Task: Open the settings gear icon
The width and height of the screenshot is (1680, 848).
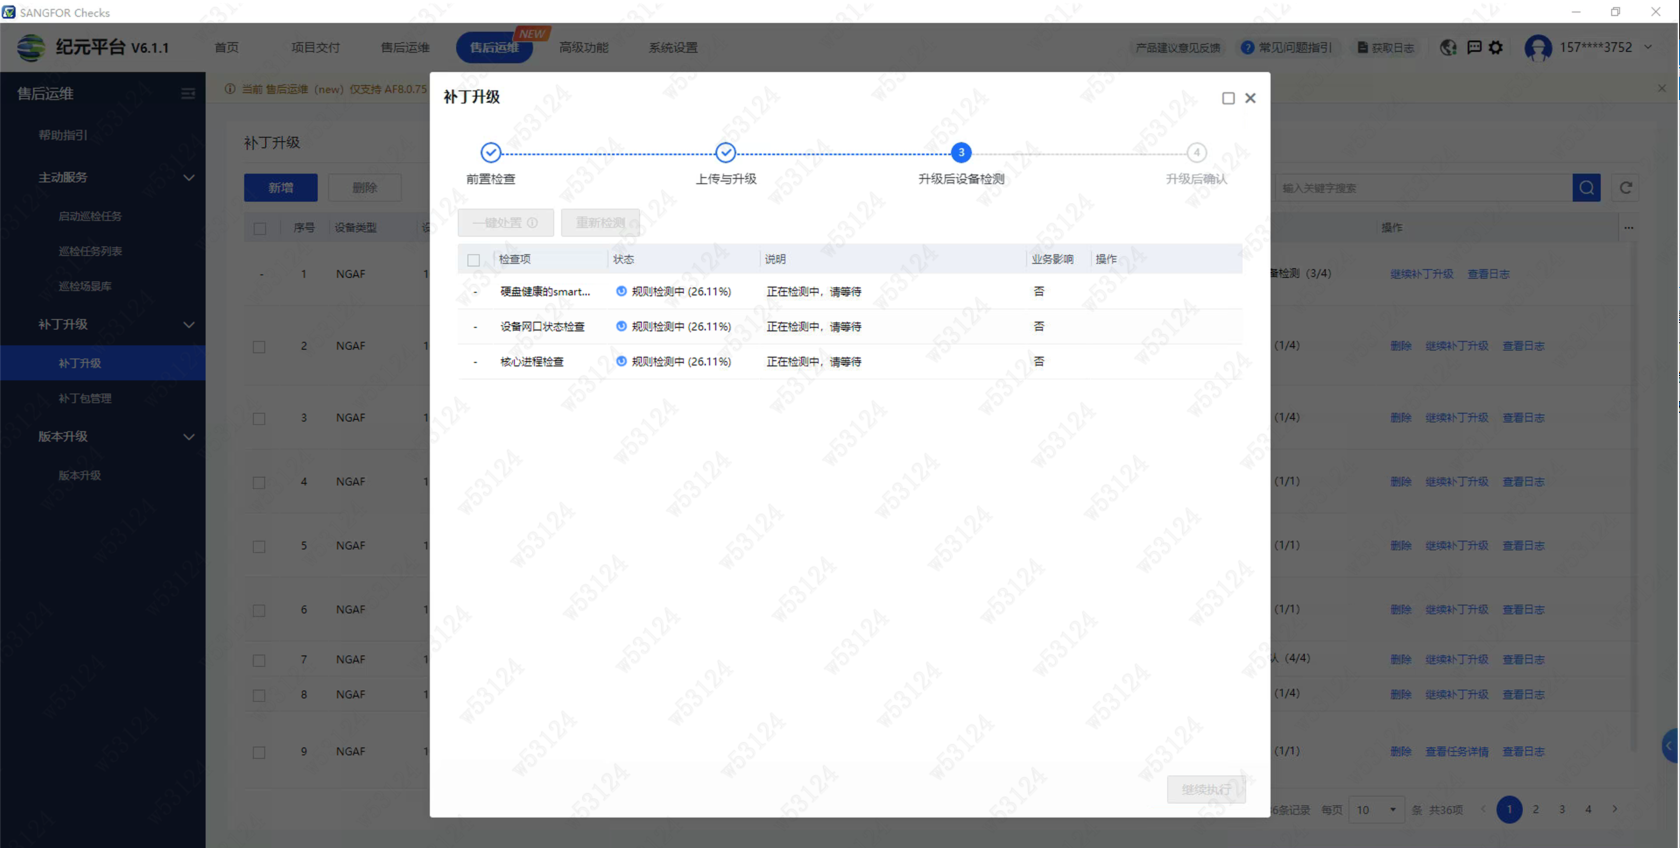Action: pos(1496,47)
